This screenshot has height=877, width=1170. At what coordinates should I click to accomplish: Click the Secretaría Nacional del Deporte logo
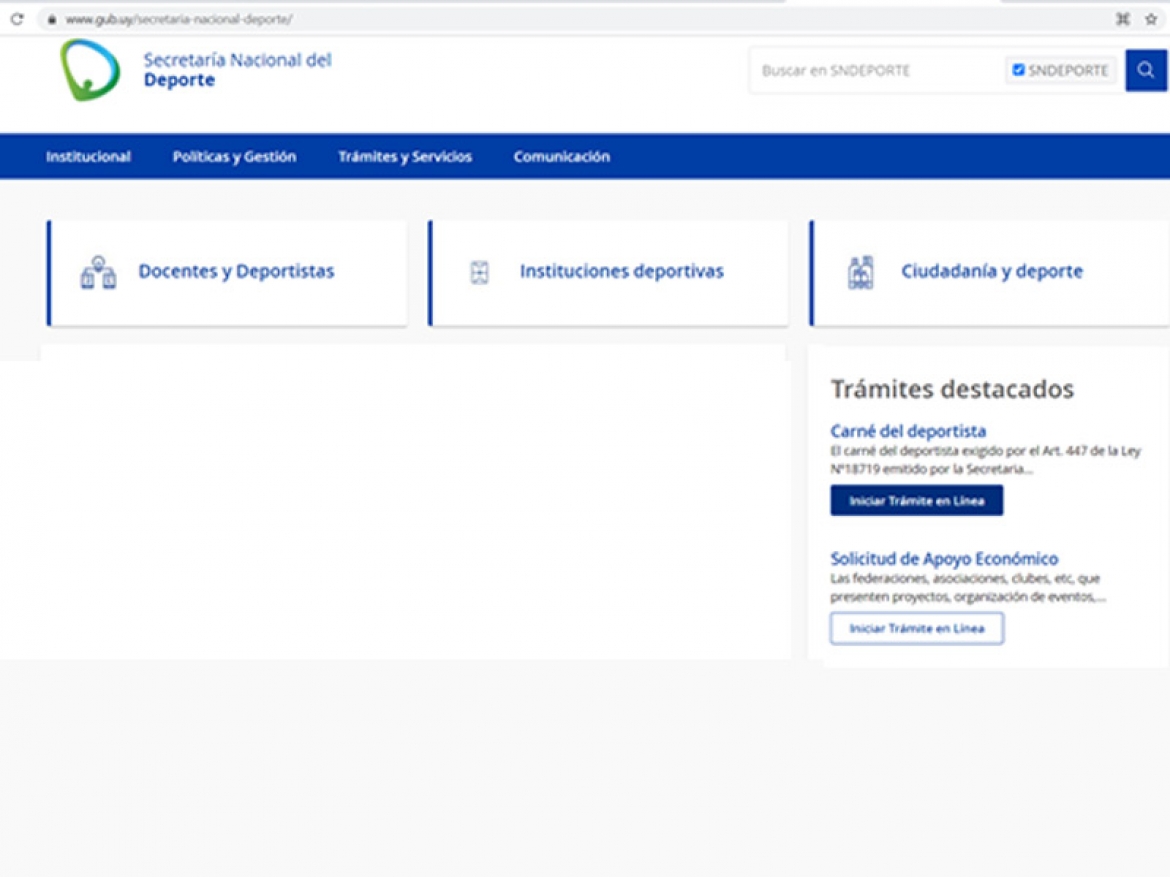[90, 70]
